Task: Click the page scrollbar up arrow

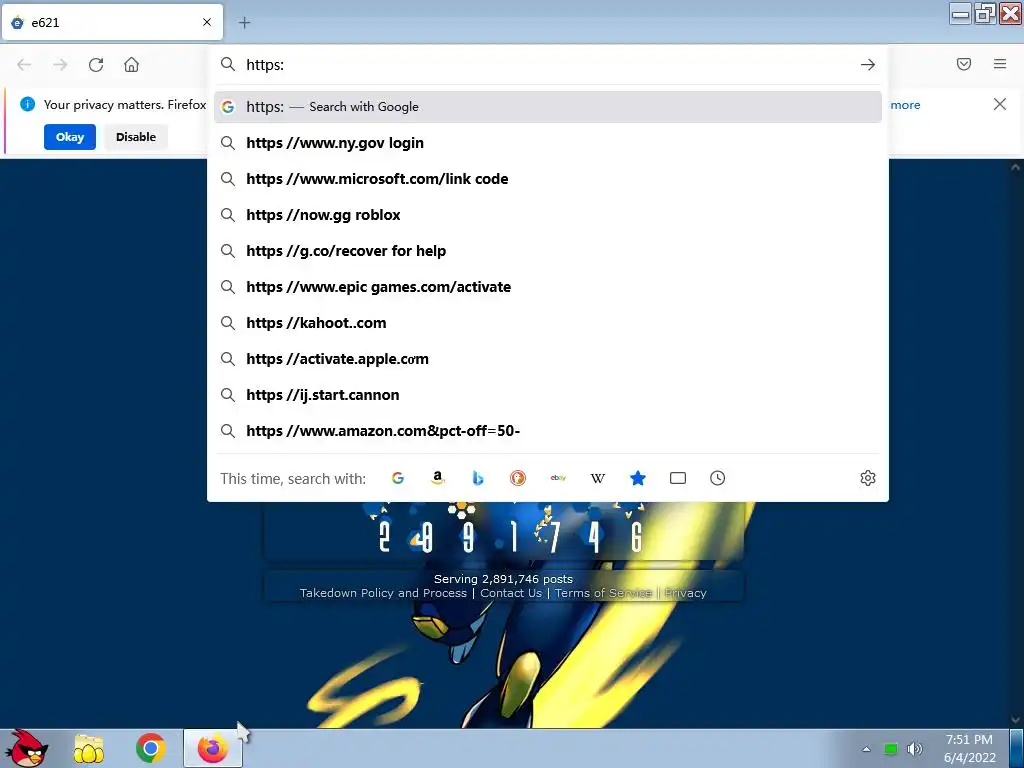Action: point(1016,167)
